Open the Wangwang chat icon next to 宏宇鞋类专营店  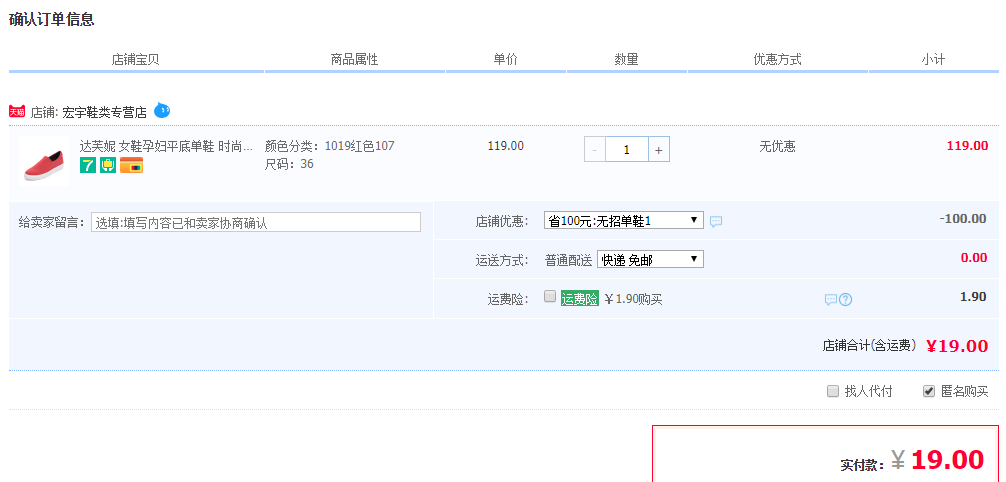(162, 111)
